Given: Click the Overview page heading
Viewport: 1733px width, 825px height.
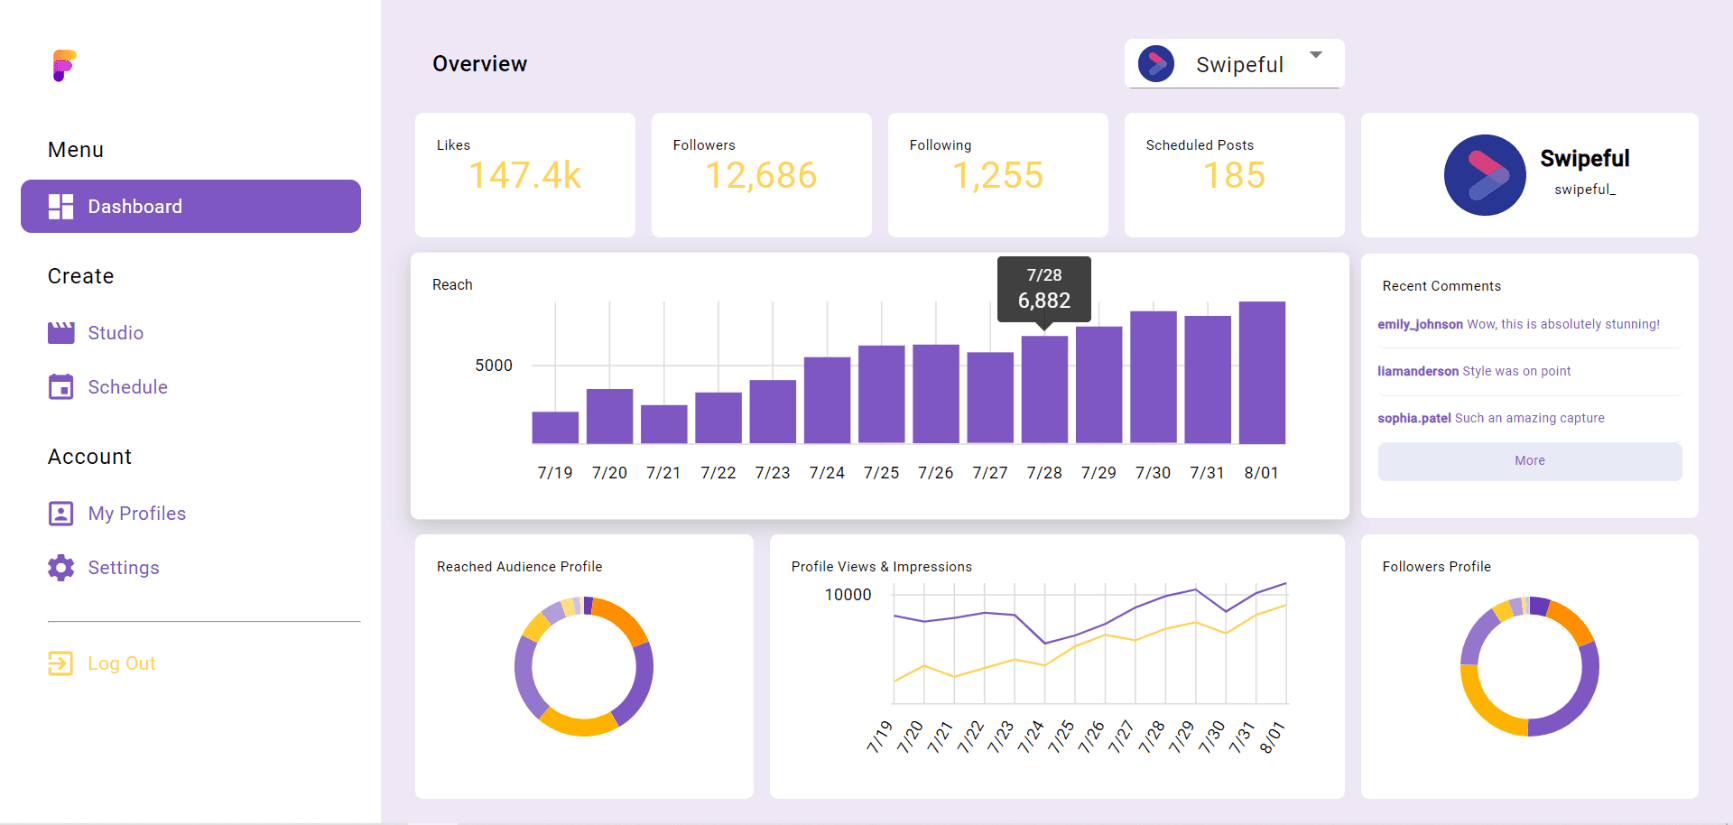Looking at the screenshot, I should point(480,64).
